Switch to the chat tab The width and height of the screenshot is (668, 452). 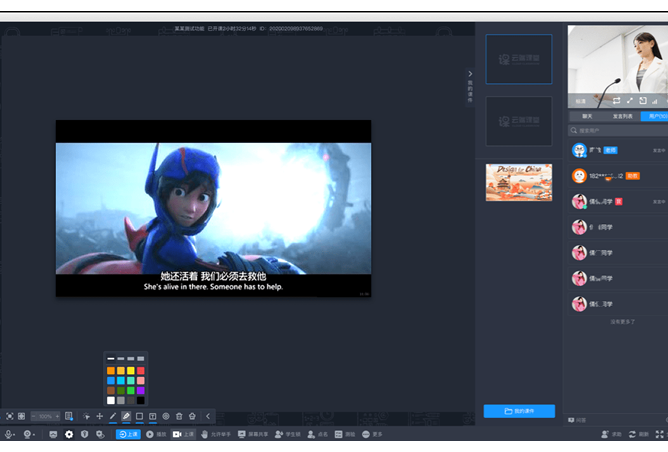587,116
